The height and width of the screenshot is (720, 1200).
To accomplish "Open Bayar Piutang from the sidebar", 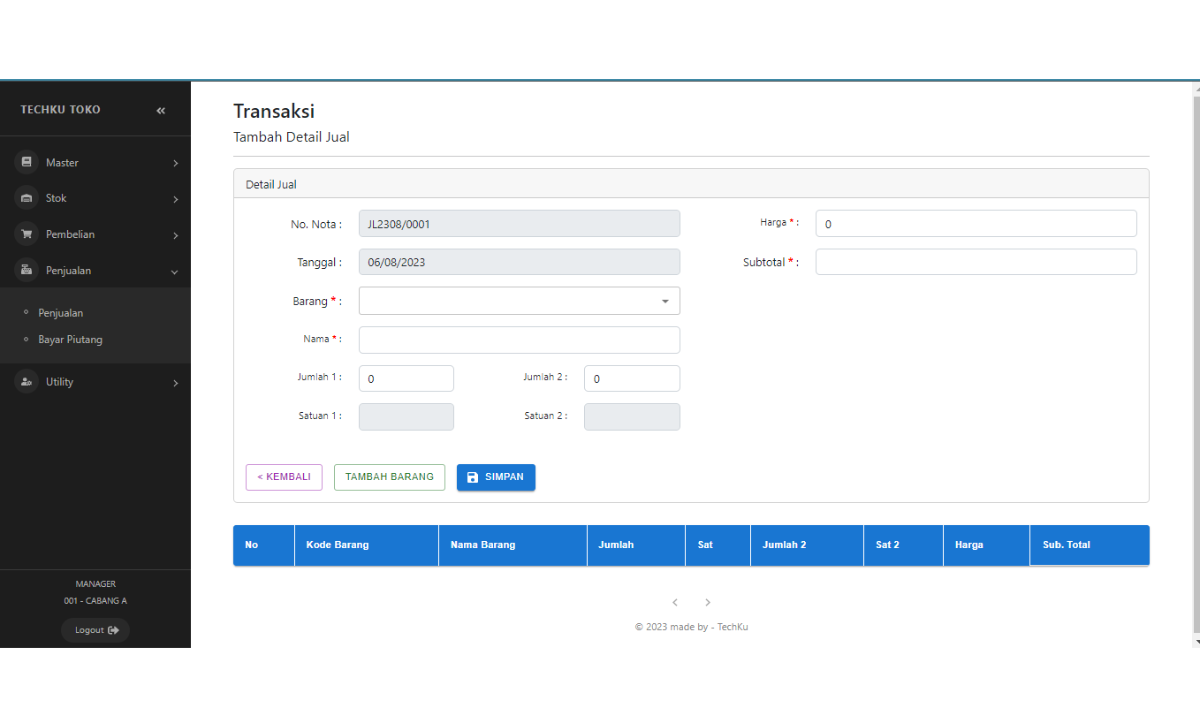I will point(70,339).
